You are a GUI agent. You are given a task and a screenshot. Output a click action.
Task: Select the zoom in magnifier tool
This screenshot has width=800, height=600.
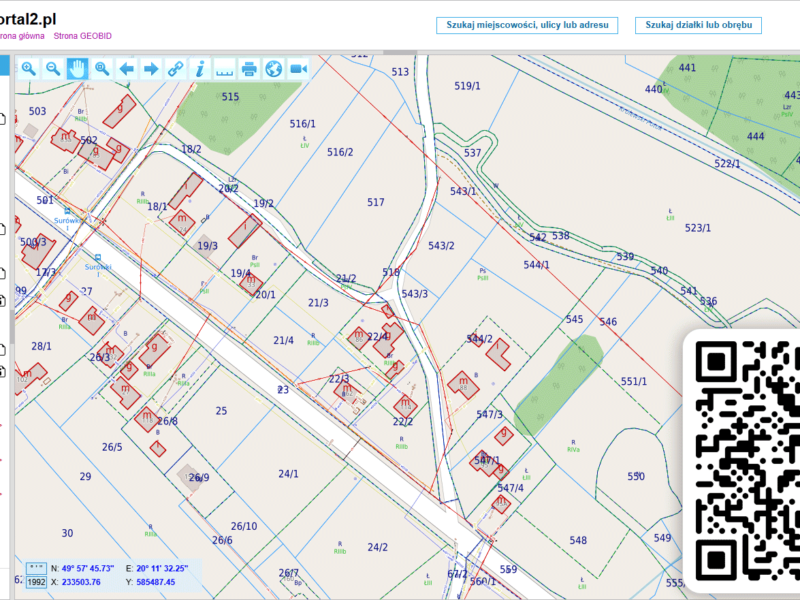[29, 68]
